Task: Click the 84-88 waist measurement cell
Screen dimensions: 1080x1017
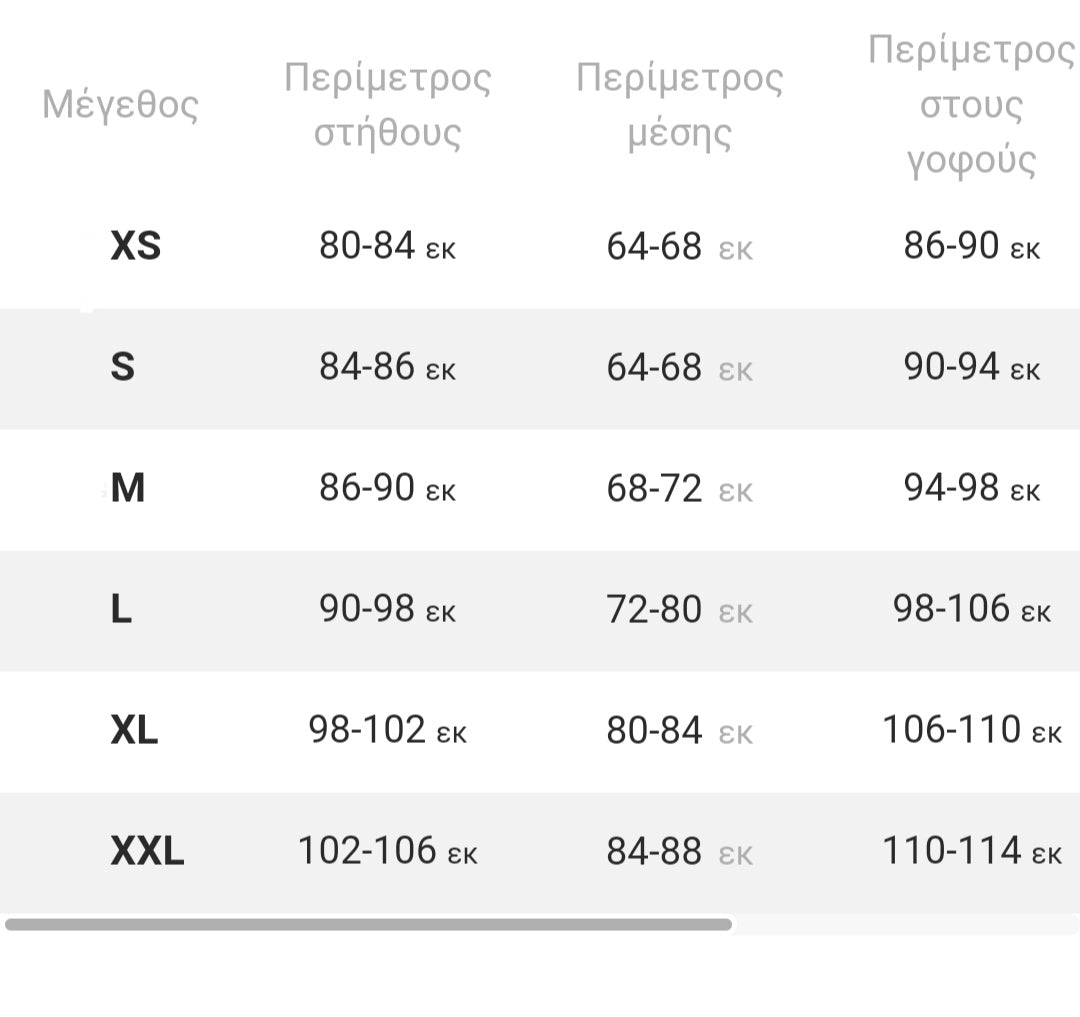Action: click(x=679, y=852)
